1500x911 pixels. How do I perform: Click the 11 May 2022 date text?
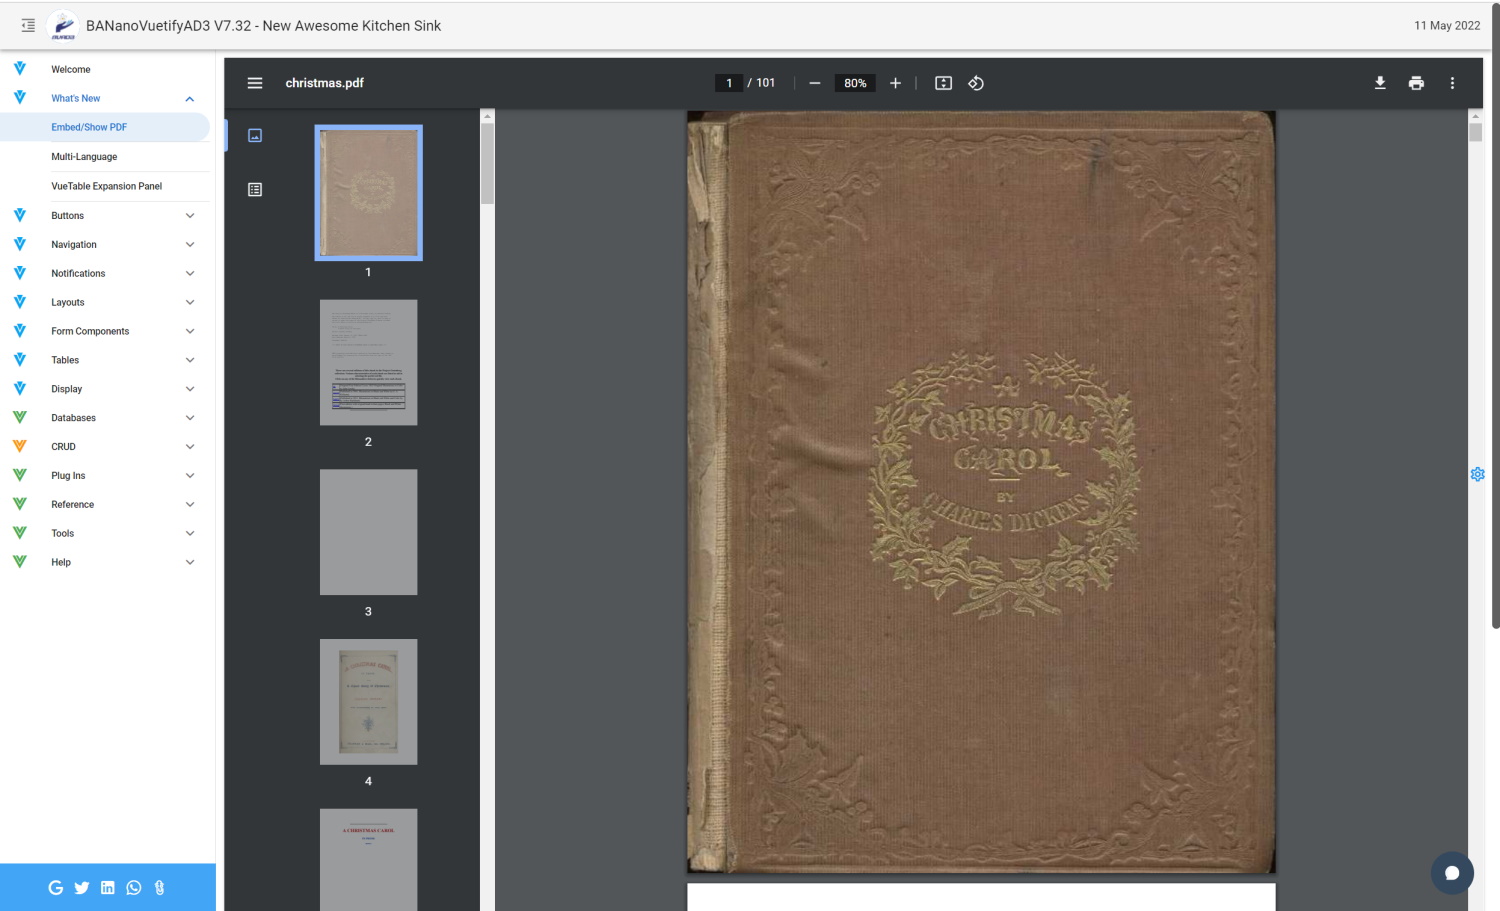pos(1447,26)
